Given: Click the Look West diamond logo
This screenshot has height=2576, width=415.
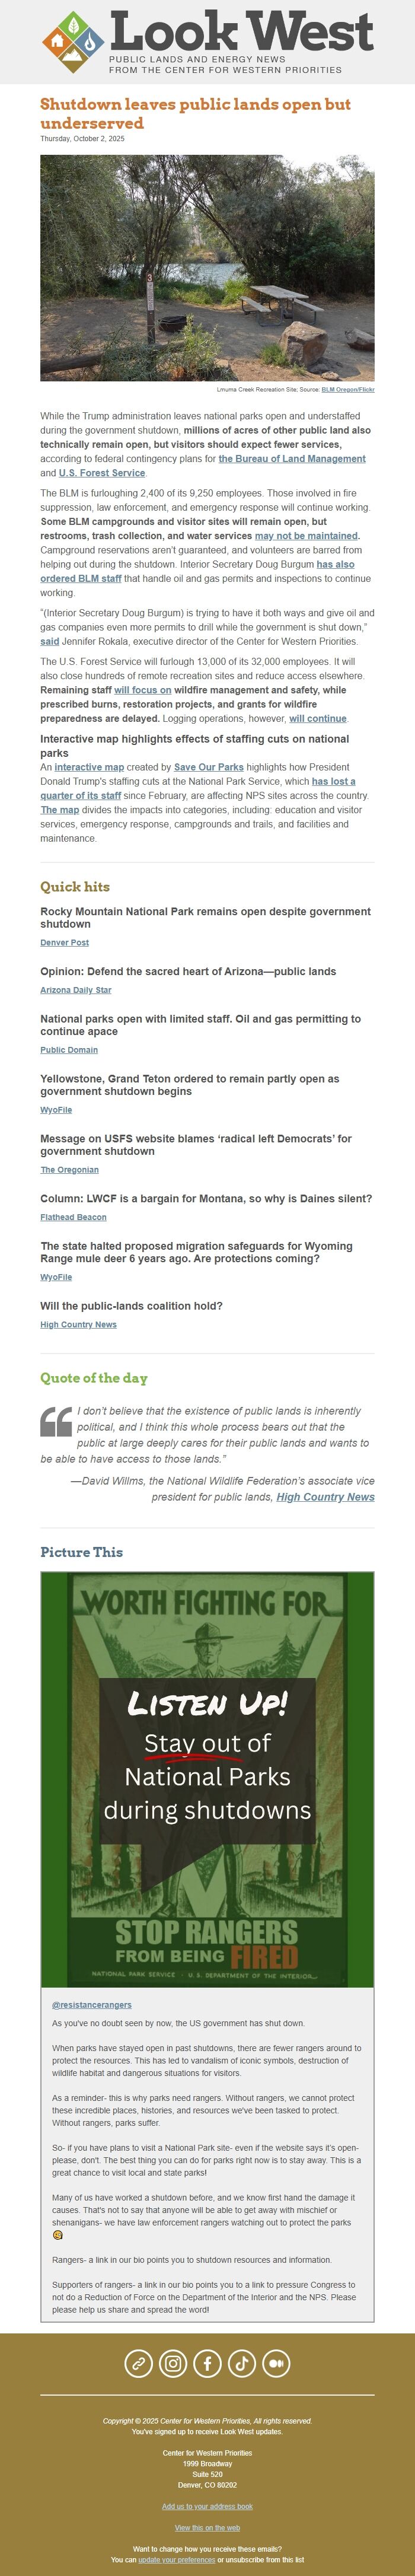Looking at the screenshot, I should [x=73, y=42].
